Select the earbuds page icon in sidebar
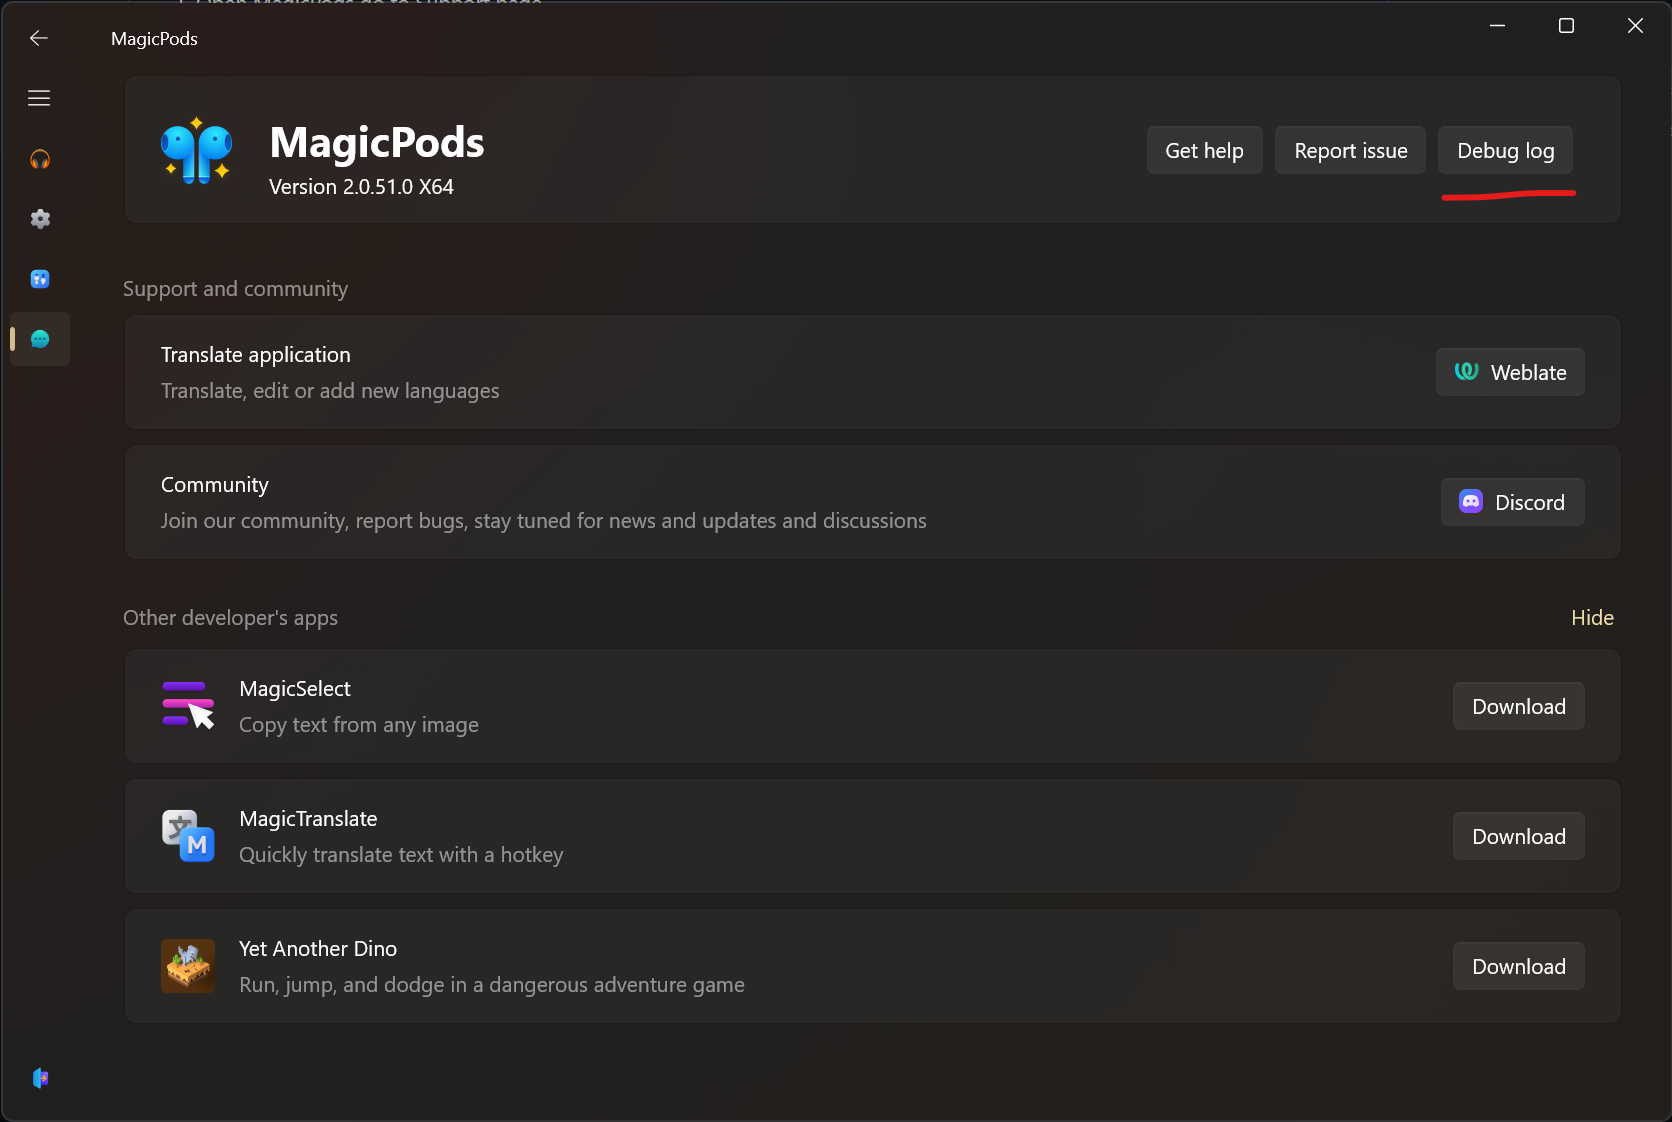 (40, 279)
